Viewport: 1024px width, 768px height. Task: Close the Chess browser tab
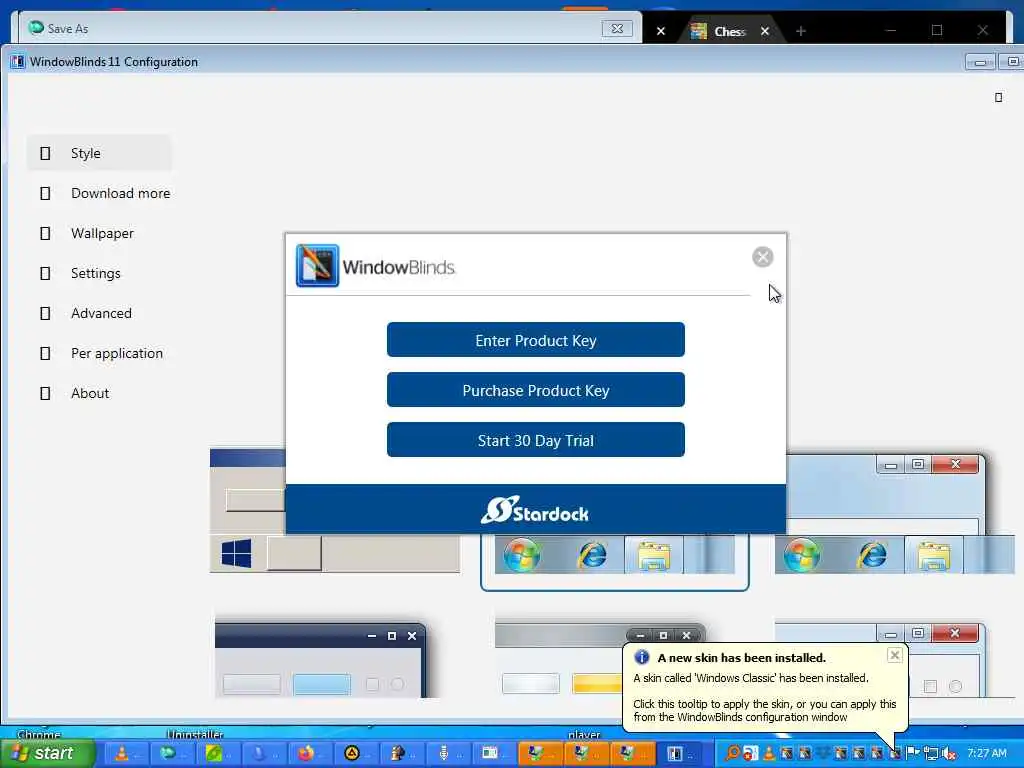[765, 31]
